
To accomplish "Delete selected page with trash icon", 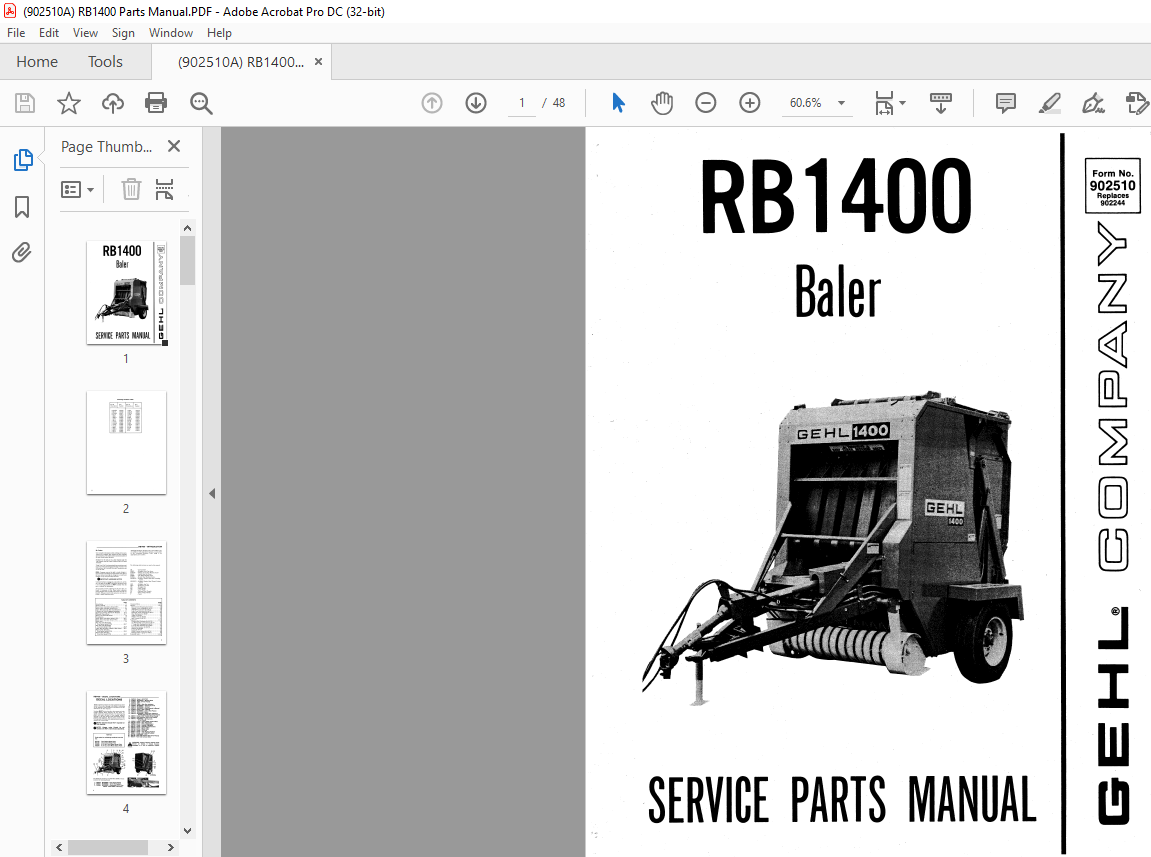I will [131, 189].
